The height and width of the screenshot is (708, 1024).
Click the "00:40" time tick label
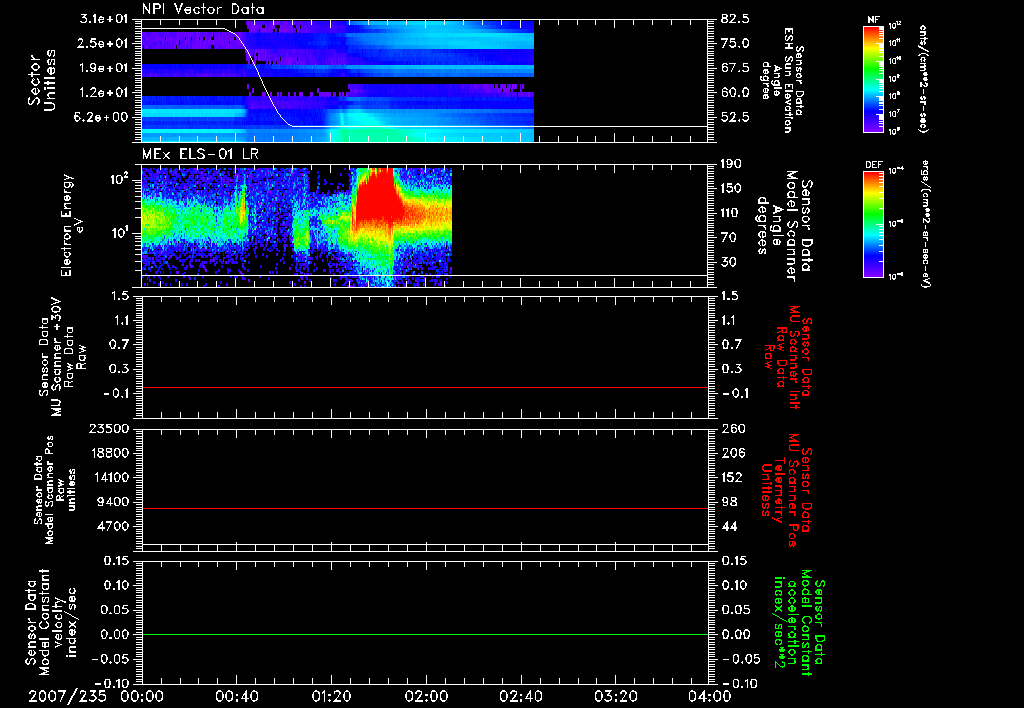[x=236, y=696]
